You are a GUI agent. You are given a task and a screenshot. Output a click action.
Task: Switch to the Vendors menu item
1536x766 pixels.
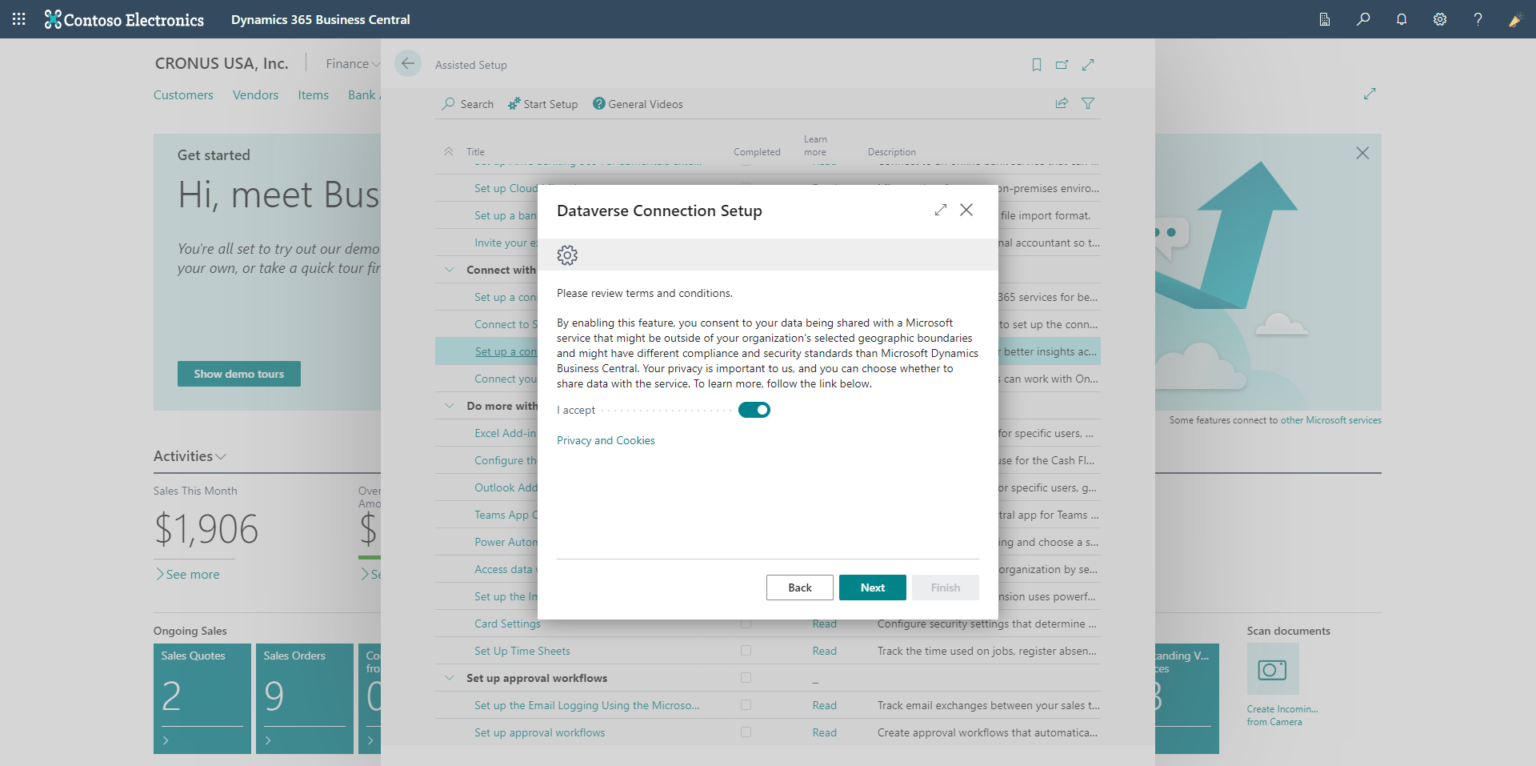tap(255, 94)
